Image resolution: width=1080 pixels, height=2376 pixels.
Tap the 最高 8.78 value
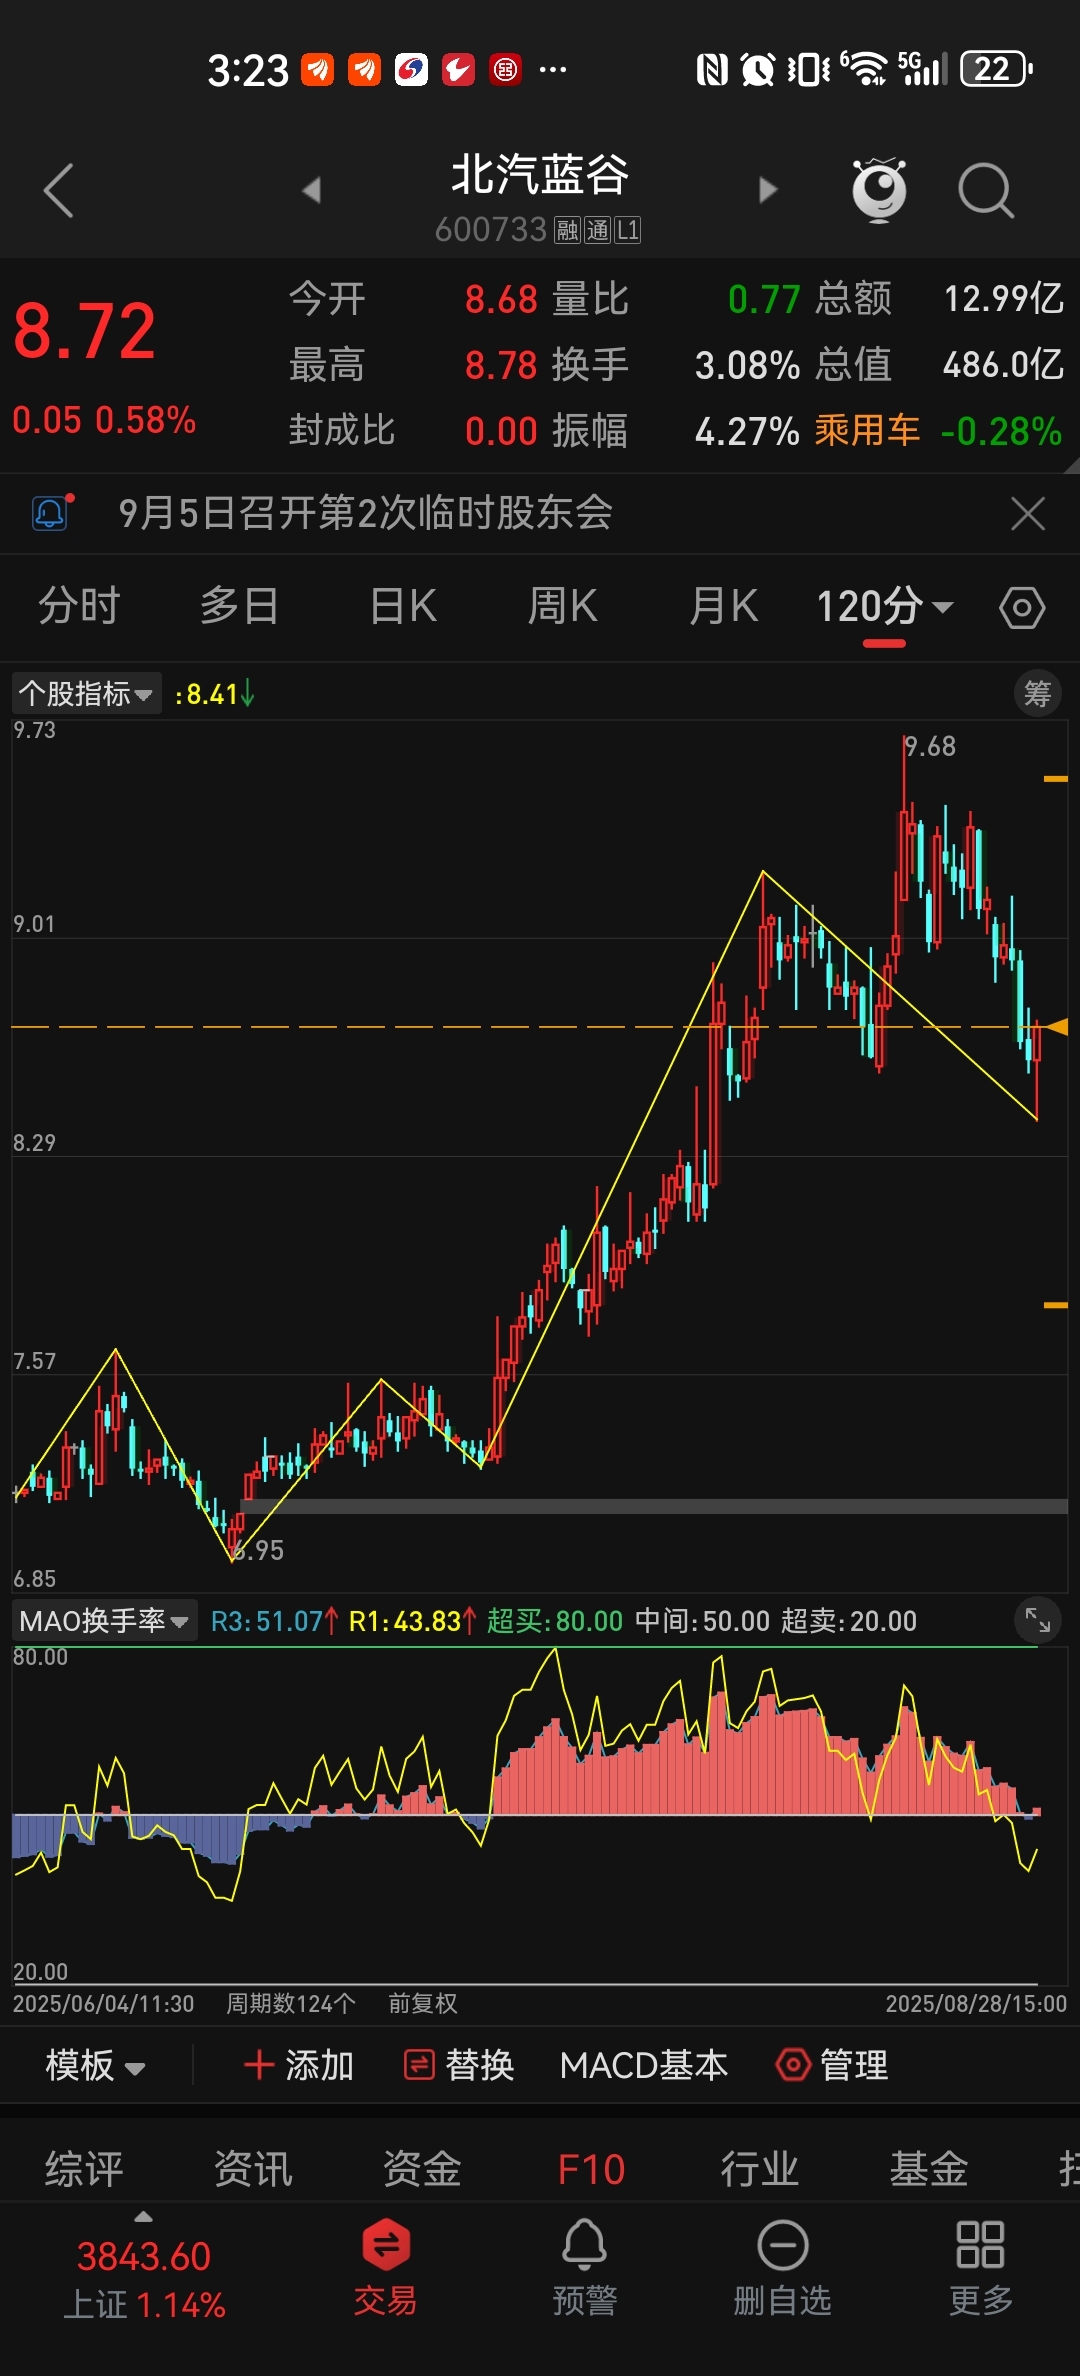[501, 365]
